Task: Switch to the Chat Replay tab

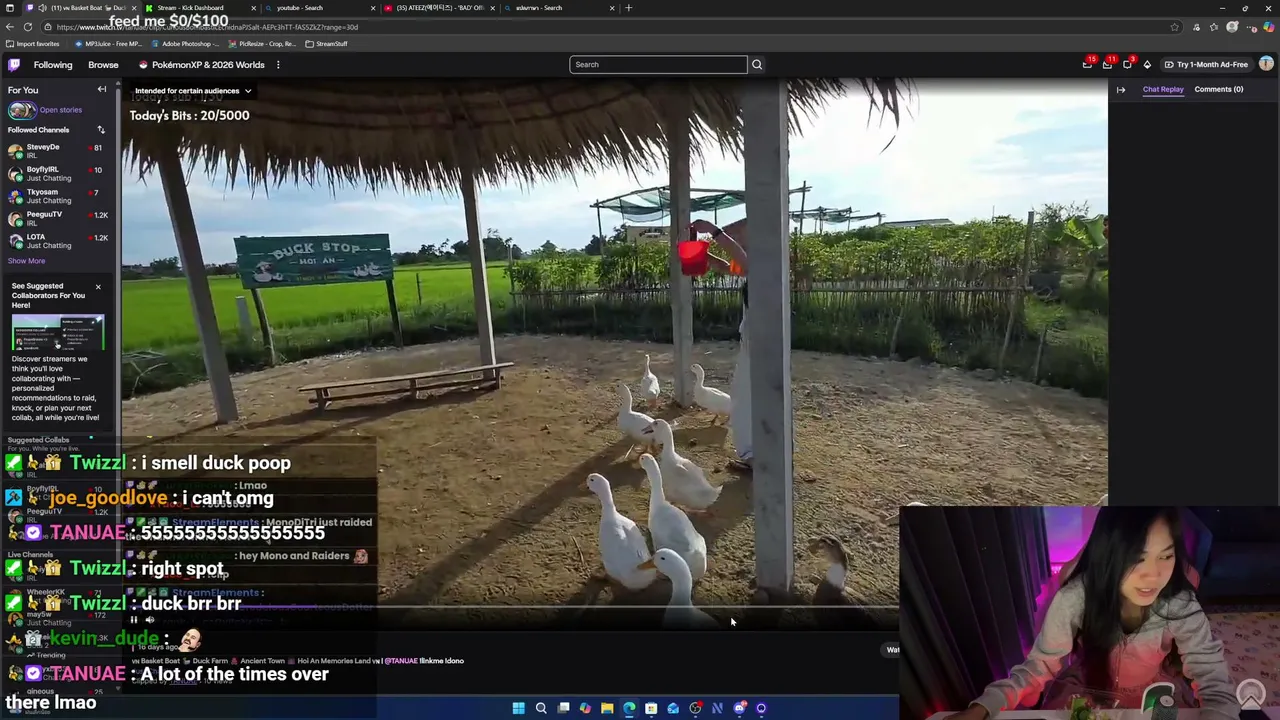Action: tap(1163, 90)
